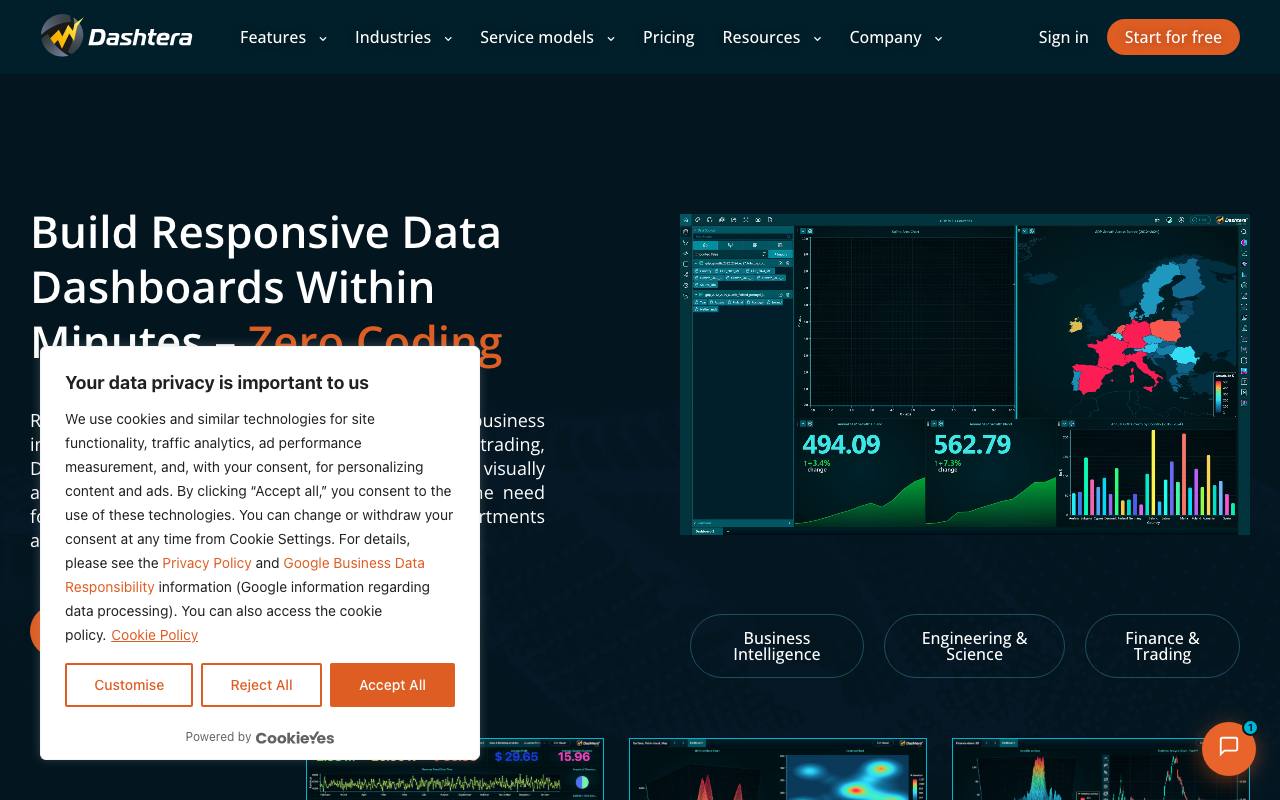Expand the Features menu chevron
1280x800 pixels.
click(x=323, y=38)
